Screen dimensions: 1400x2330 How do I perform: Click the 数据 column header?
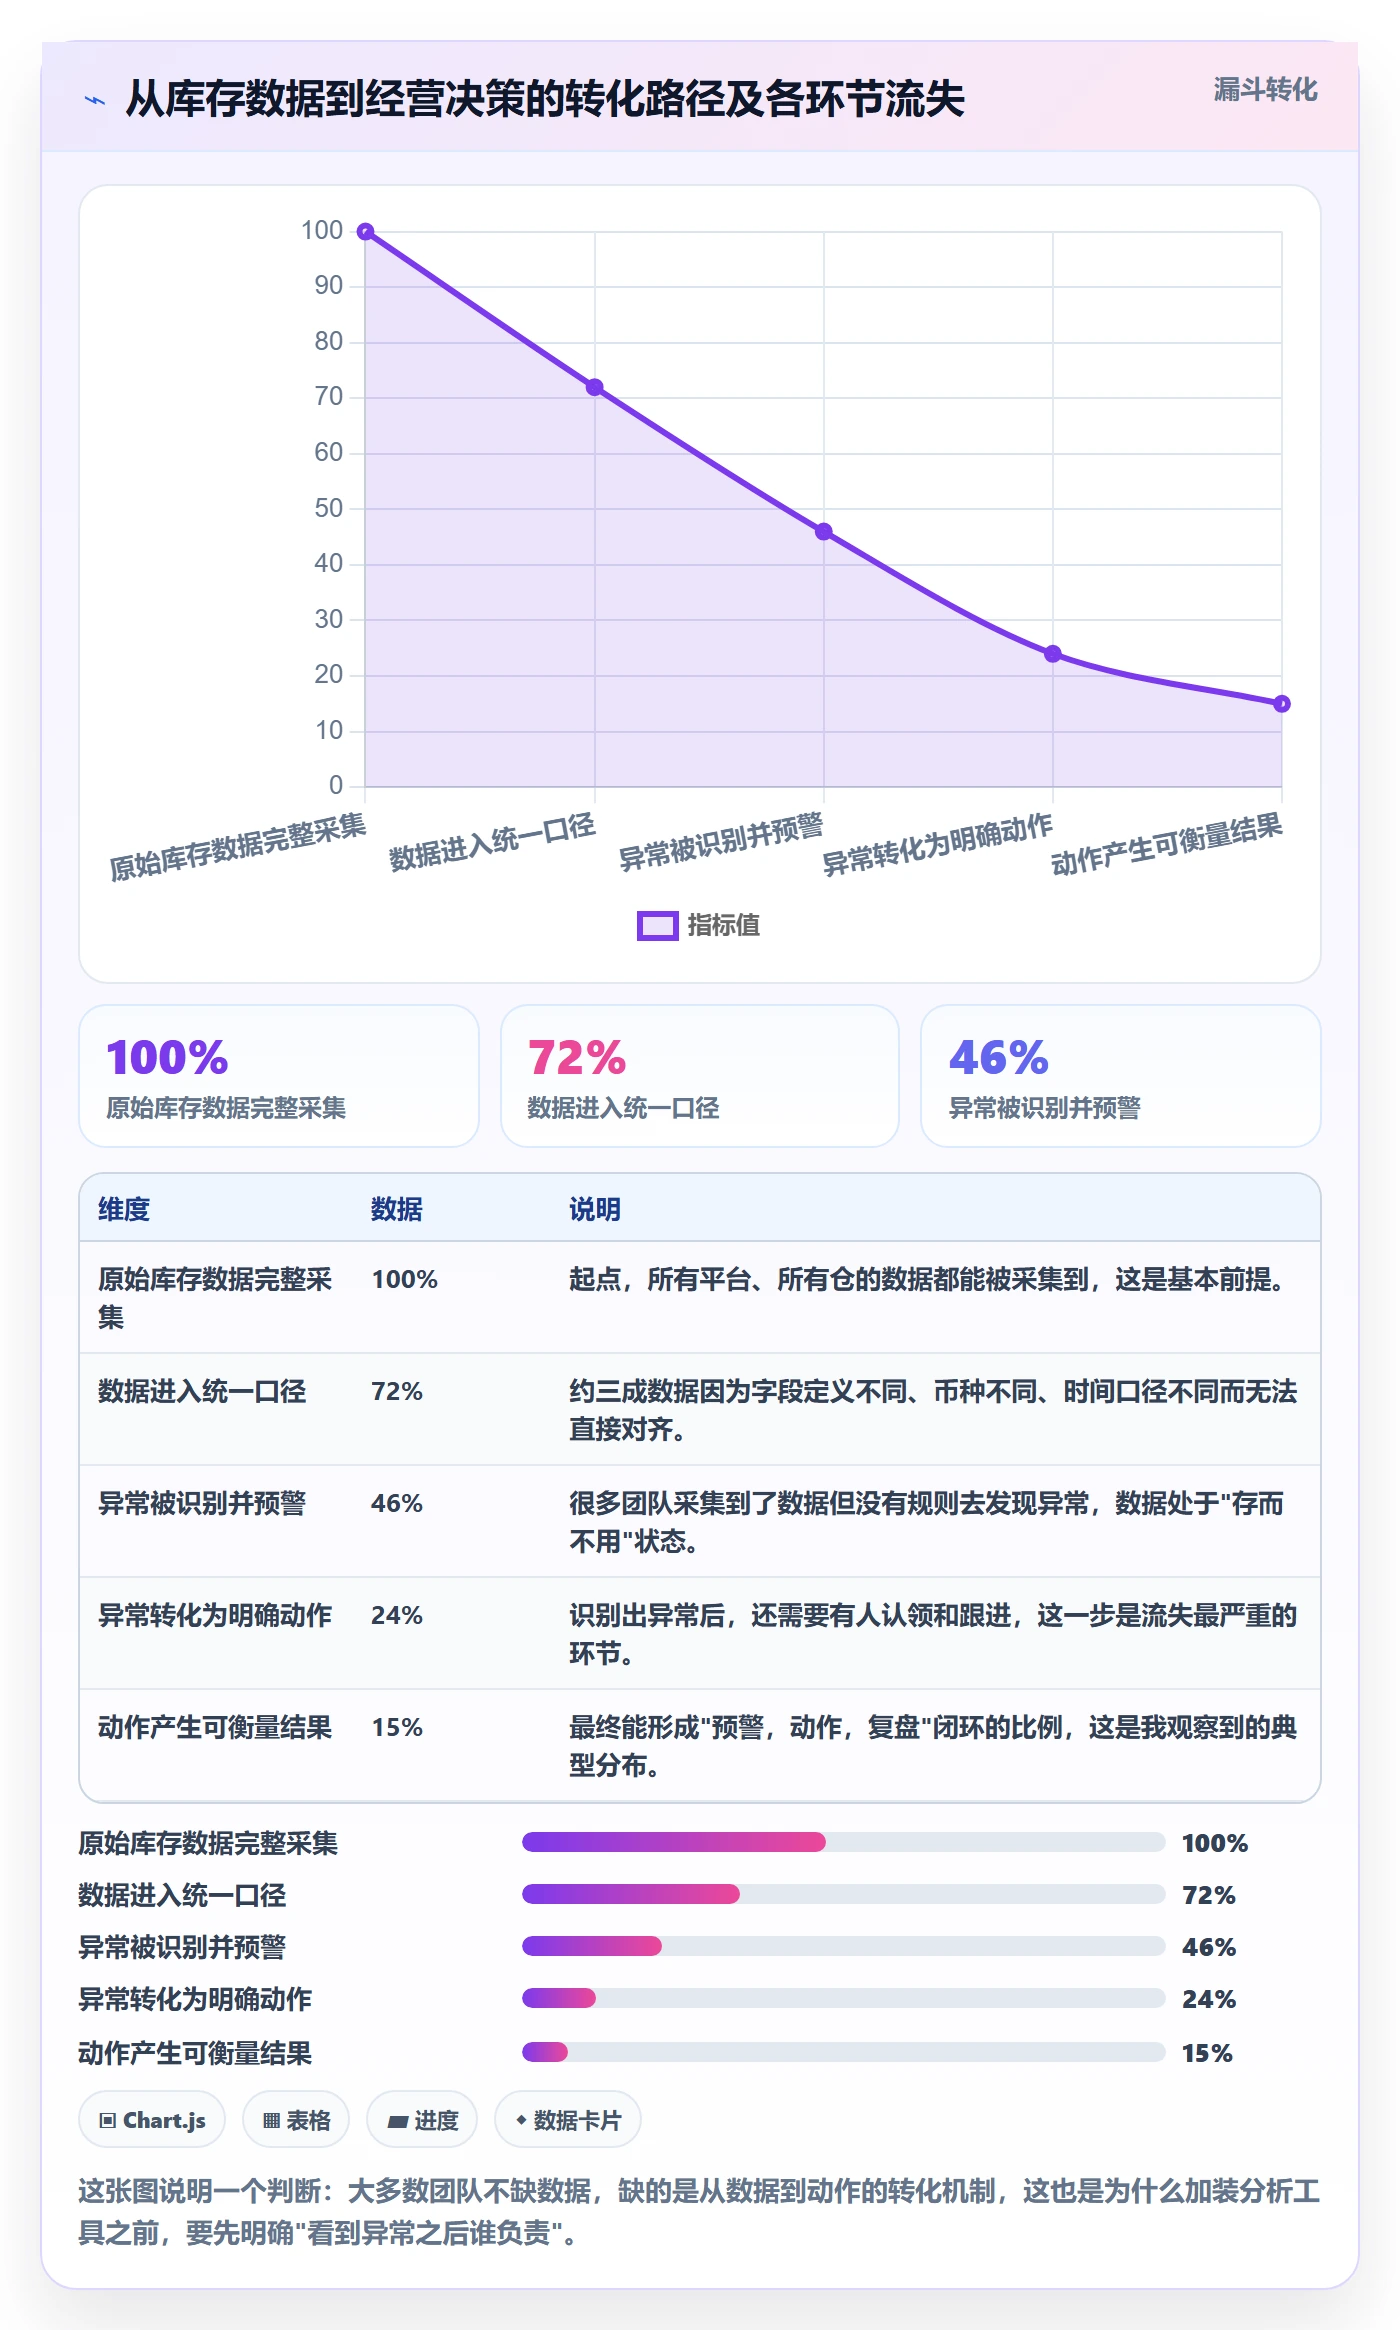(397, 1209)
